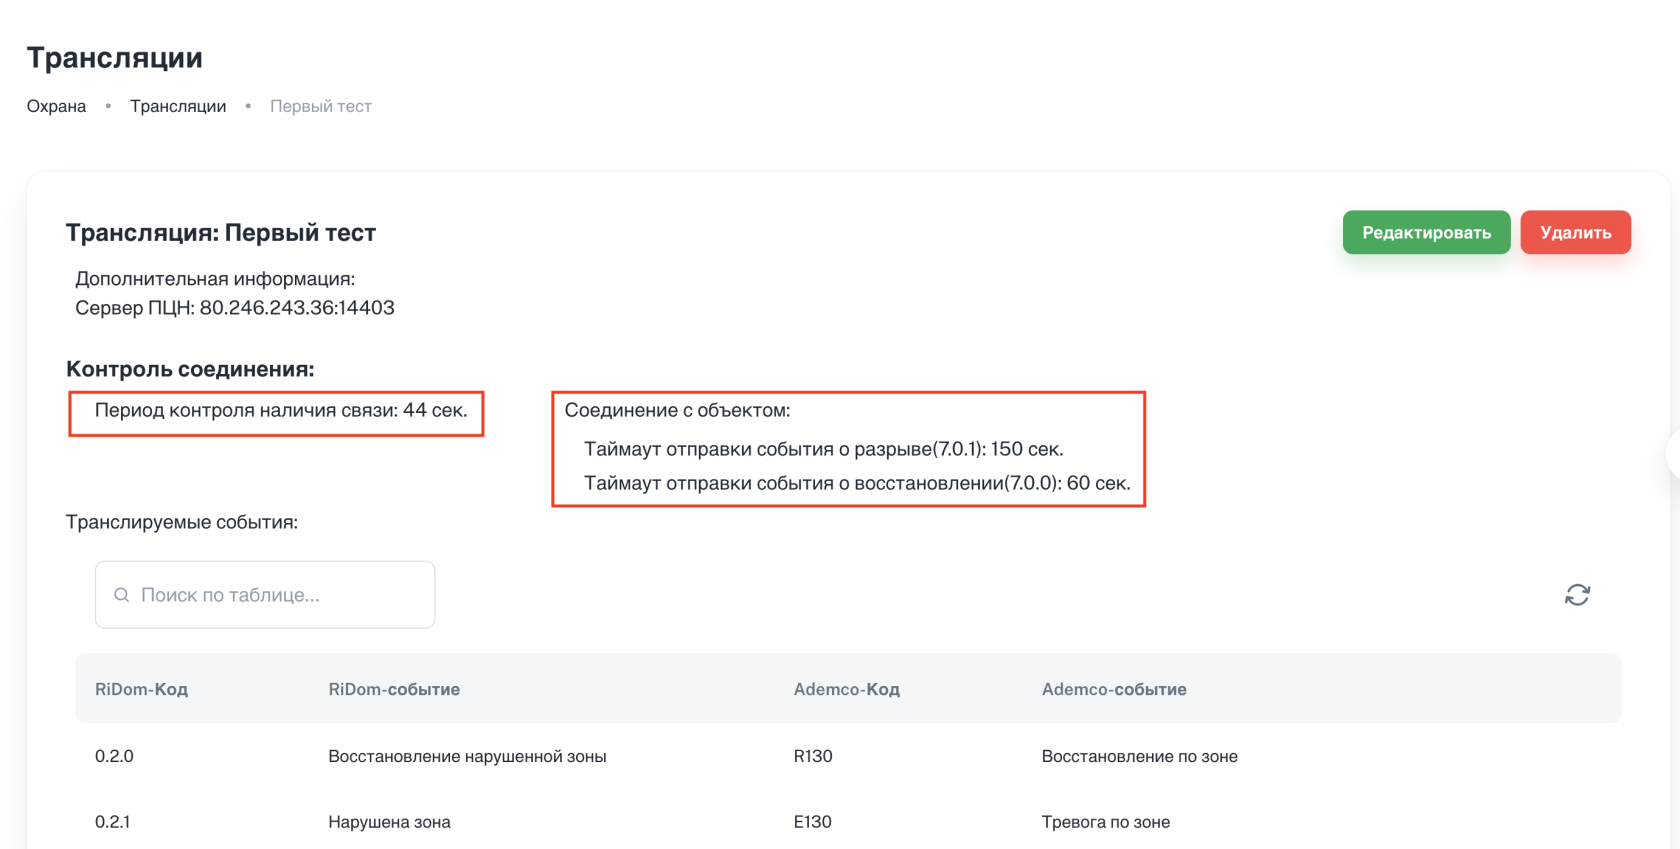Go to Трансляции in the breadcrumb
Viewport: 1680px width, 849px height.
[178, 106]
